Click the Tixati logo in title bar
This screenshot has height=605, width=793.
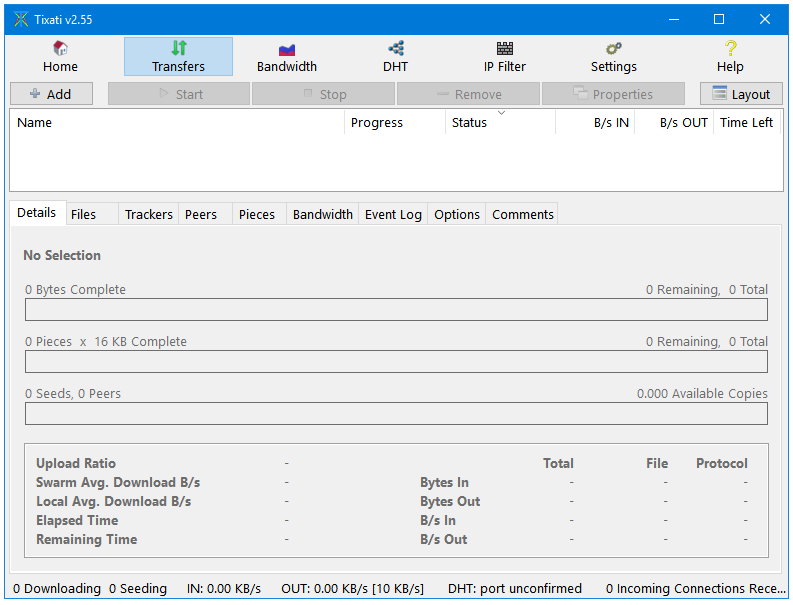point(21,20)
